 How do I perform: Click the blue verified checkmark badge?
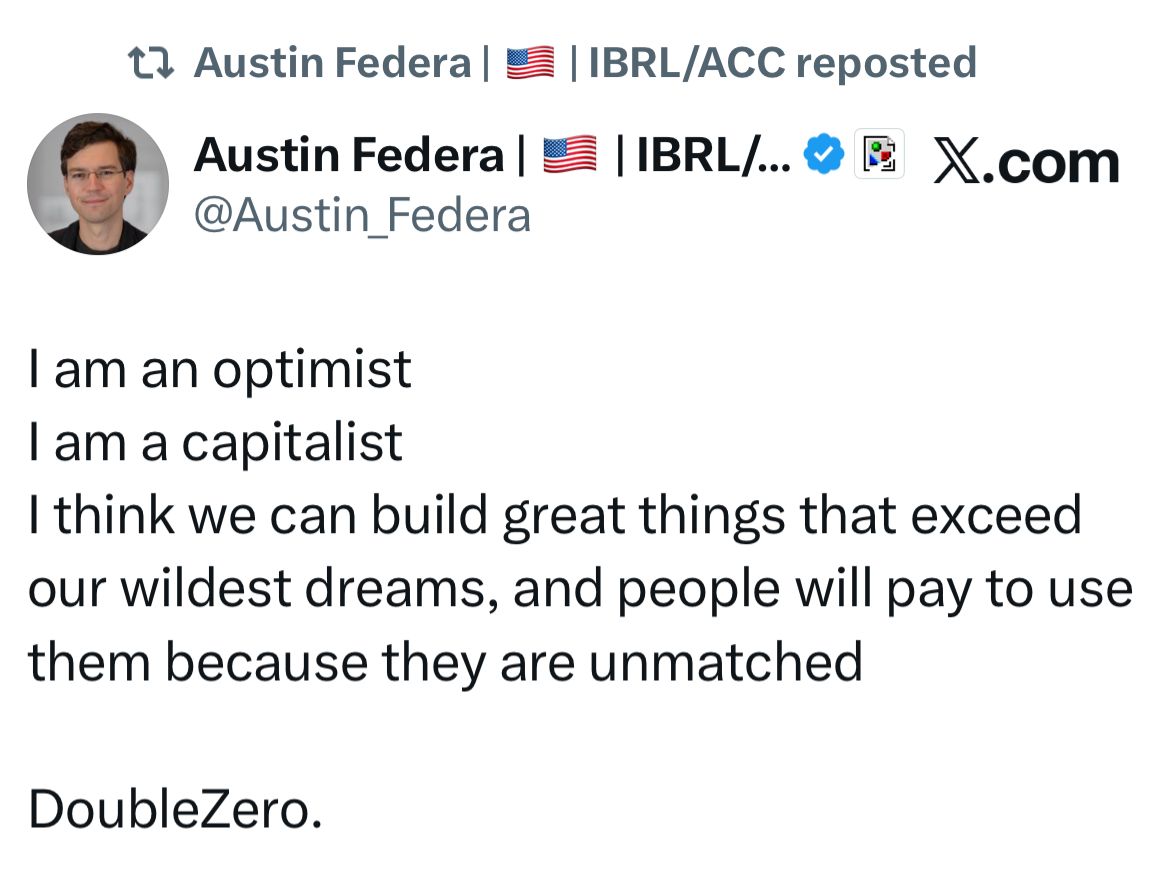[825, 155]
